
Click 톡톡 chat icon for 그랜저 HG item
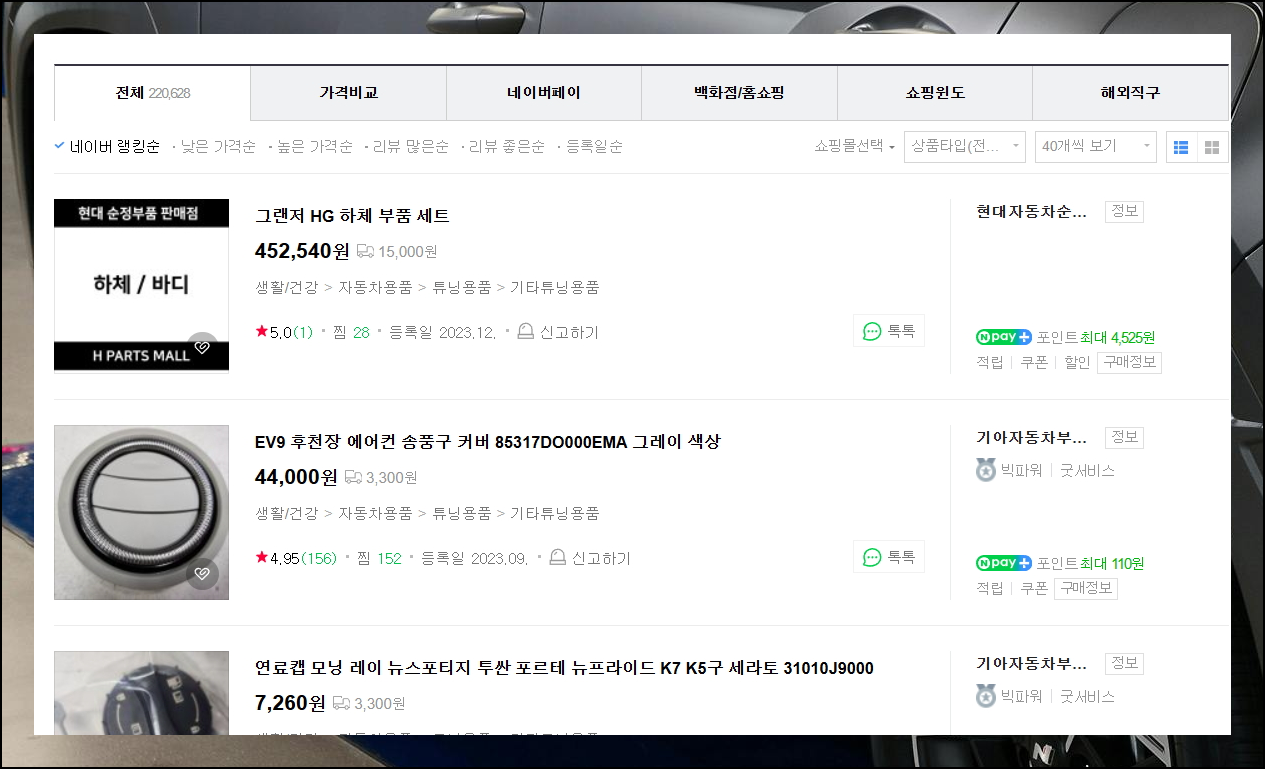point(872,331)
